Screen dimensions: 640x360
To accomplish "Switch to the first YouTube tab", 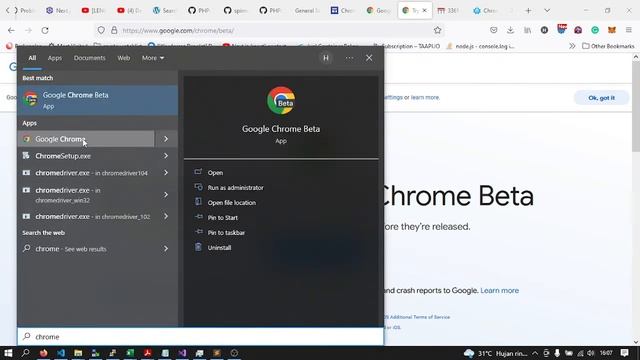I will [92, 11].
